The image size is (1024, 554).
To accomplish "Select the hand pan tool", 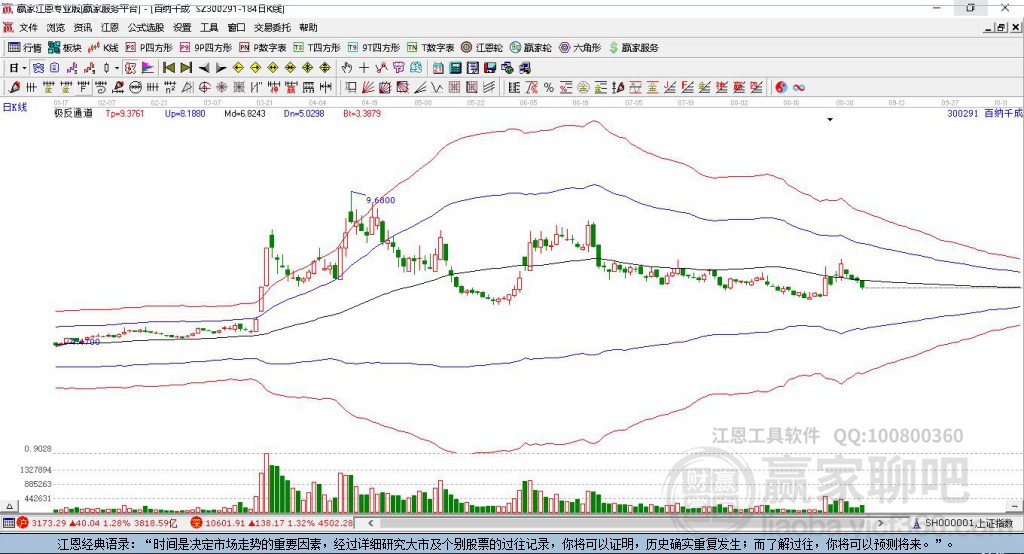I will 347,68.
